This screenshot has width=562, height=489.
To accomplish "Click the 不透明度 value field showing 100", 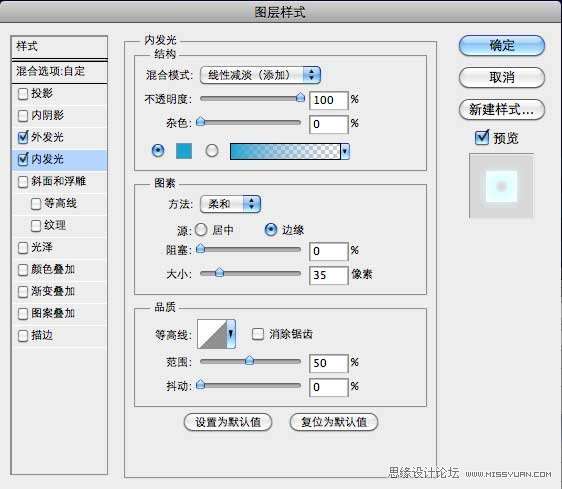I will 329,100.
